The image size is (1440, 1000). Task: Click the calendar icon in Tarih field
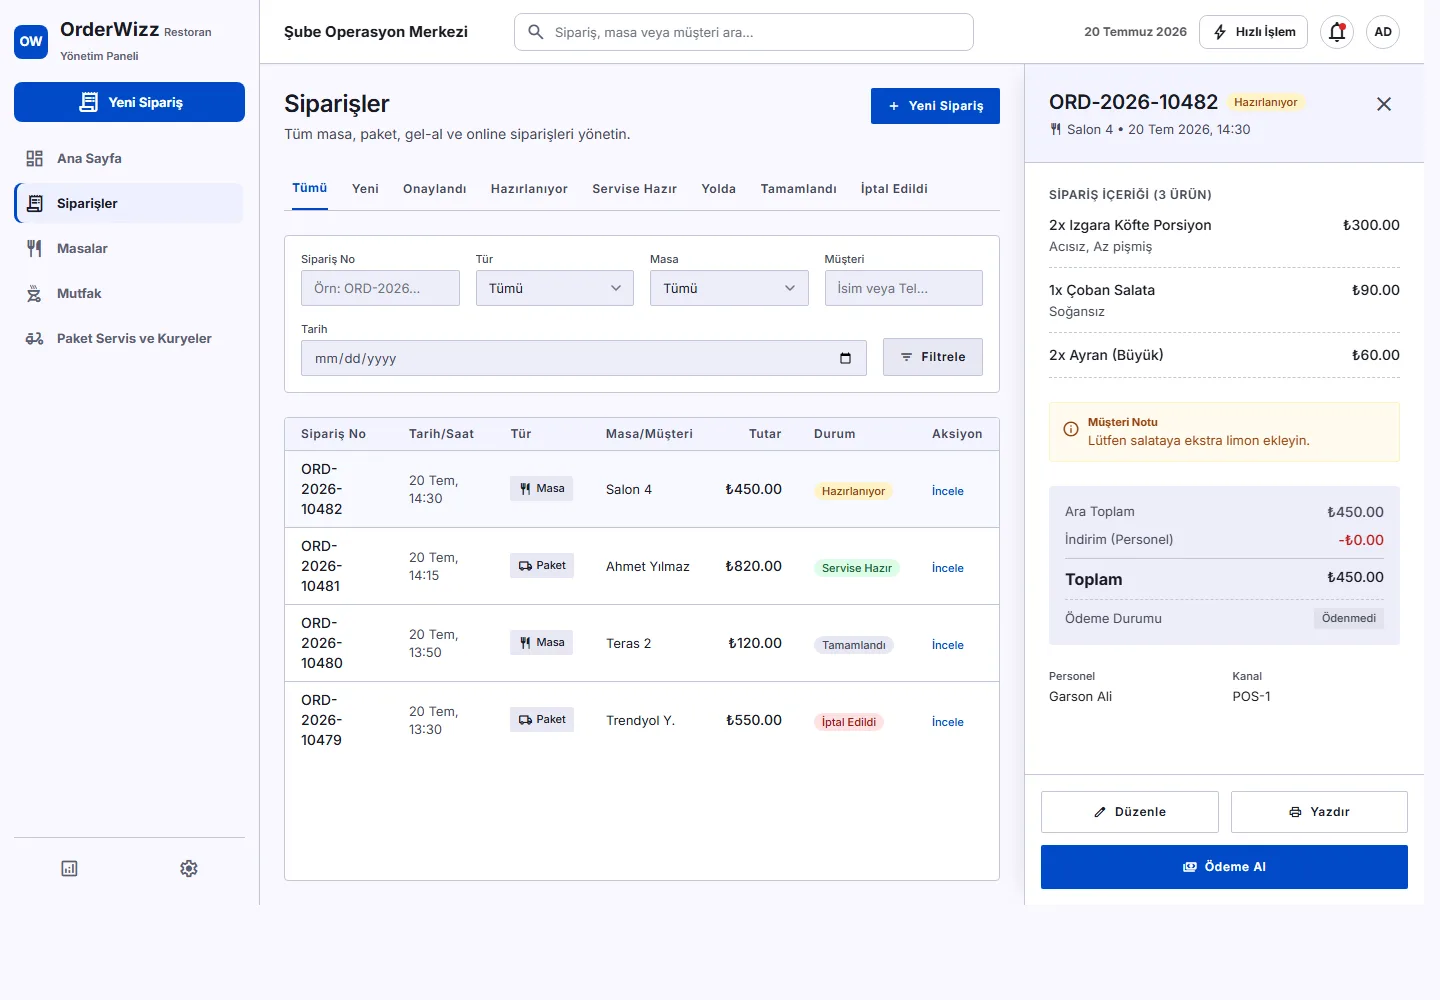tap(845, 358)
